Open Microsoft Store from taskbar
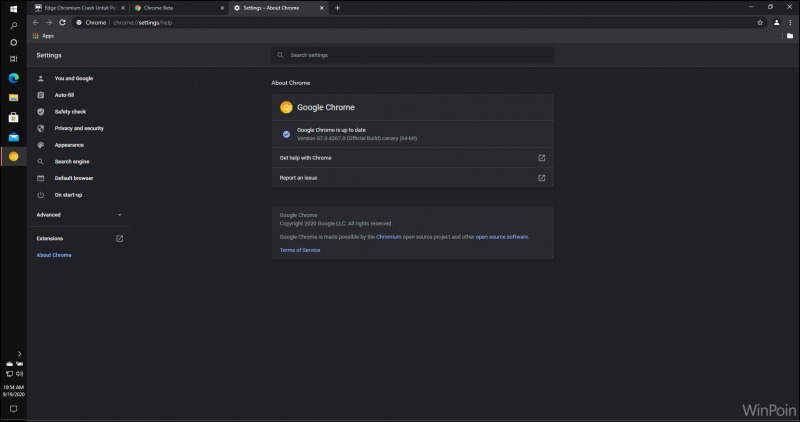Image resolution: width=800 pixels, height=422 pixels. (x=13, y=117)
